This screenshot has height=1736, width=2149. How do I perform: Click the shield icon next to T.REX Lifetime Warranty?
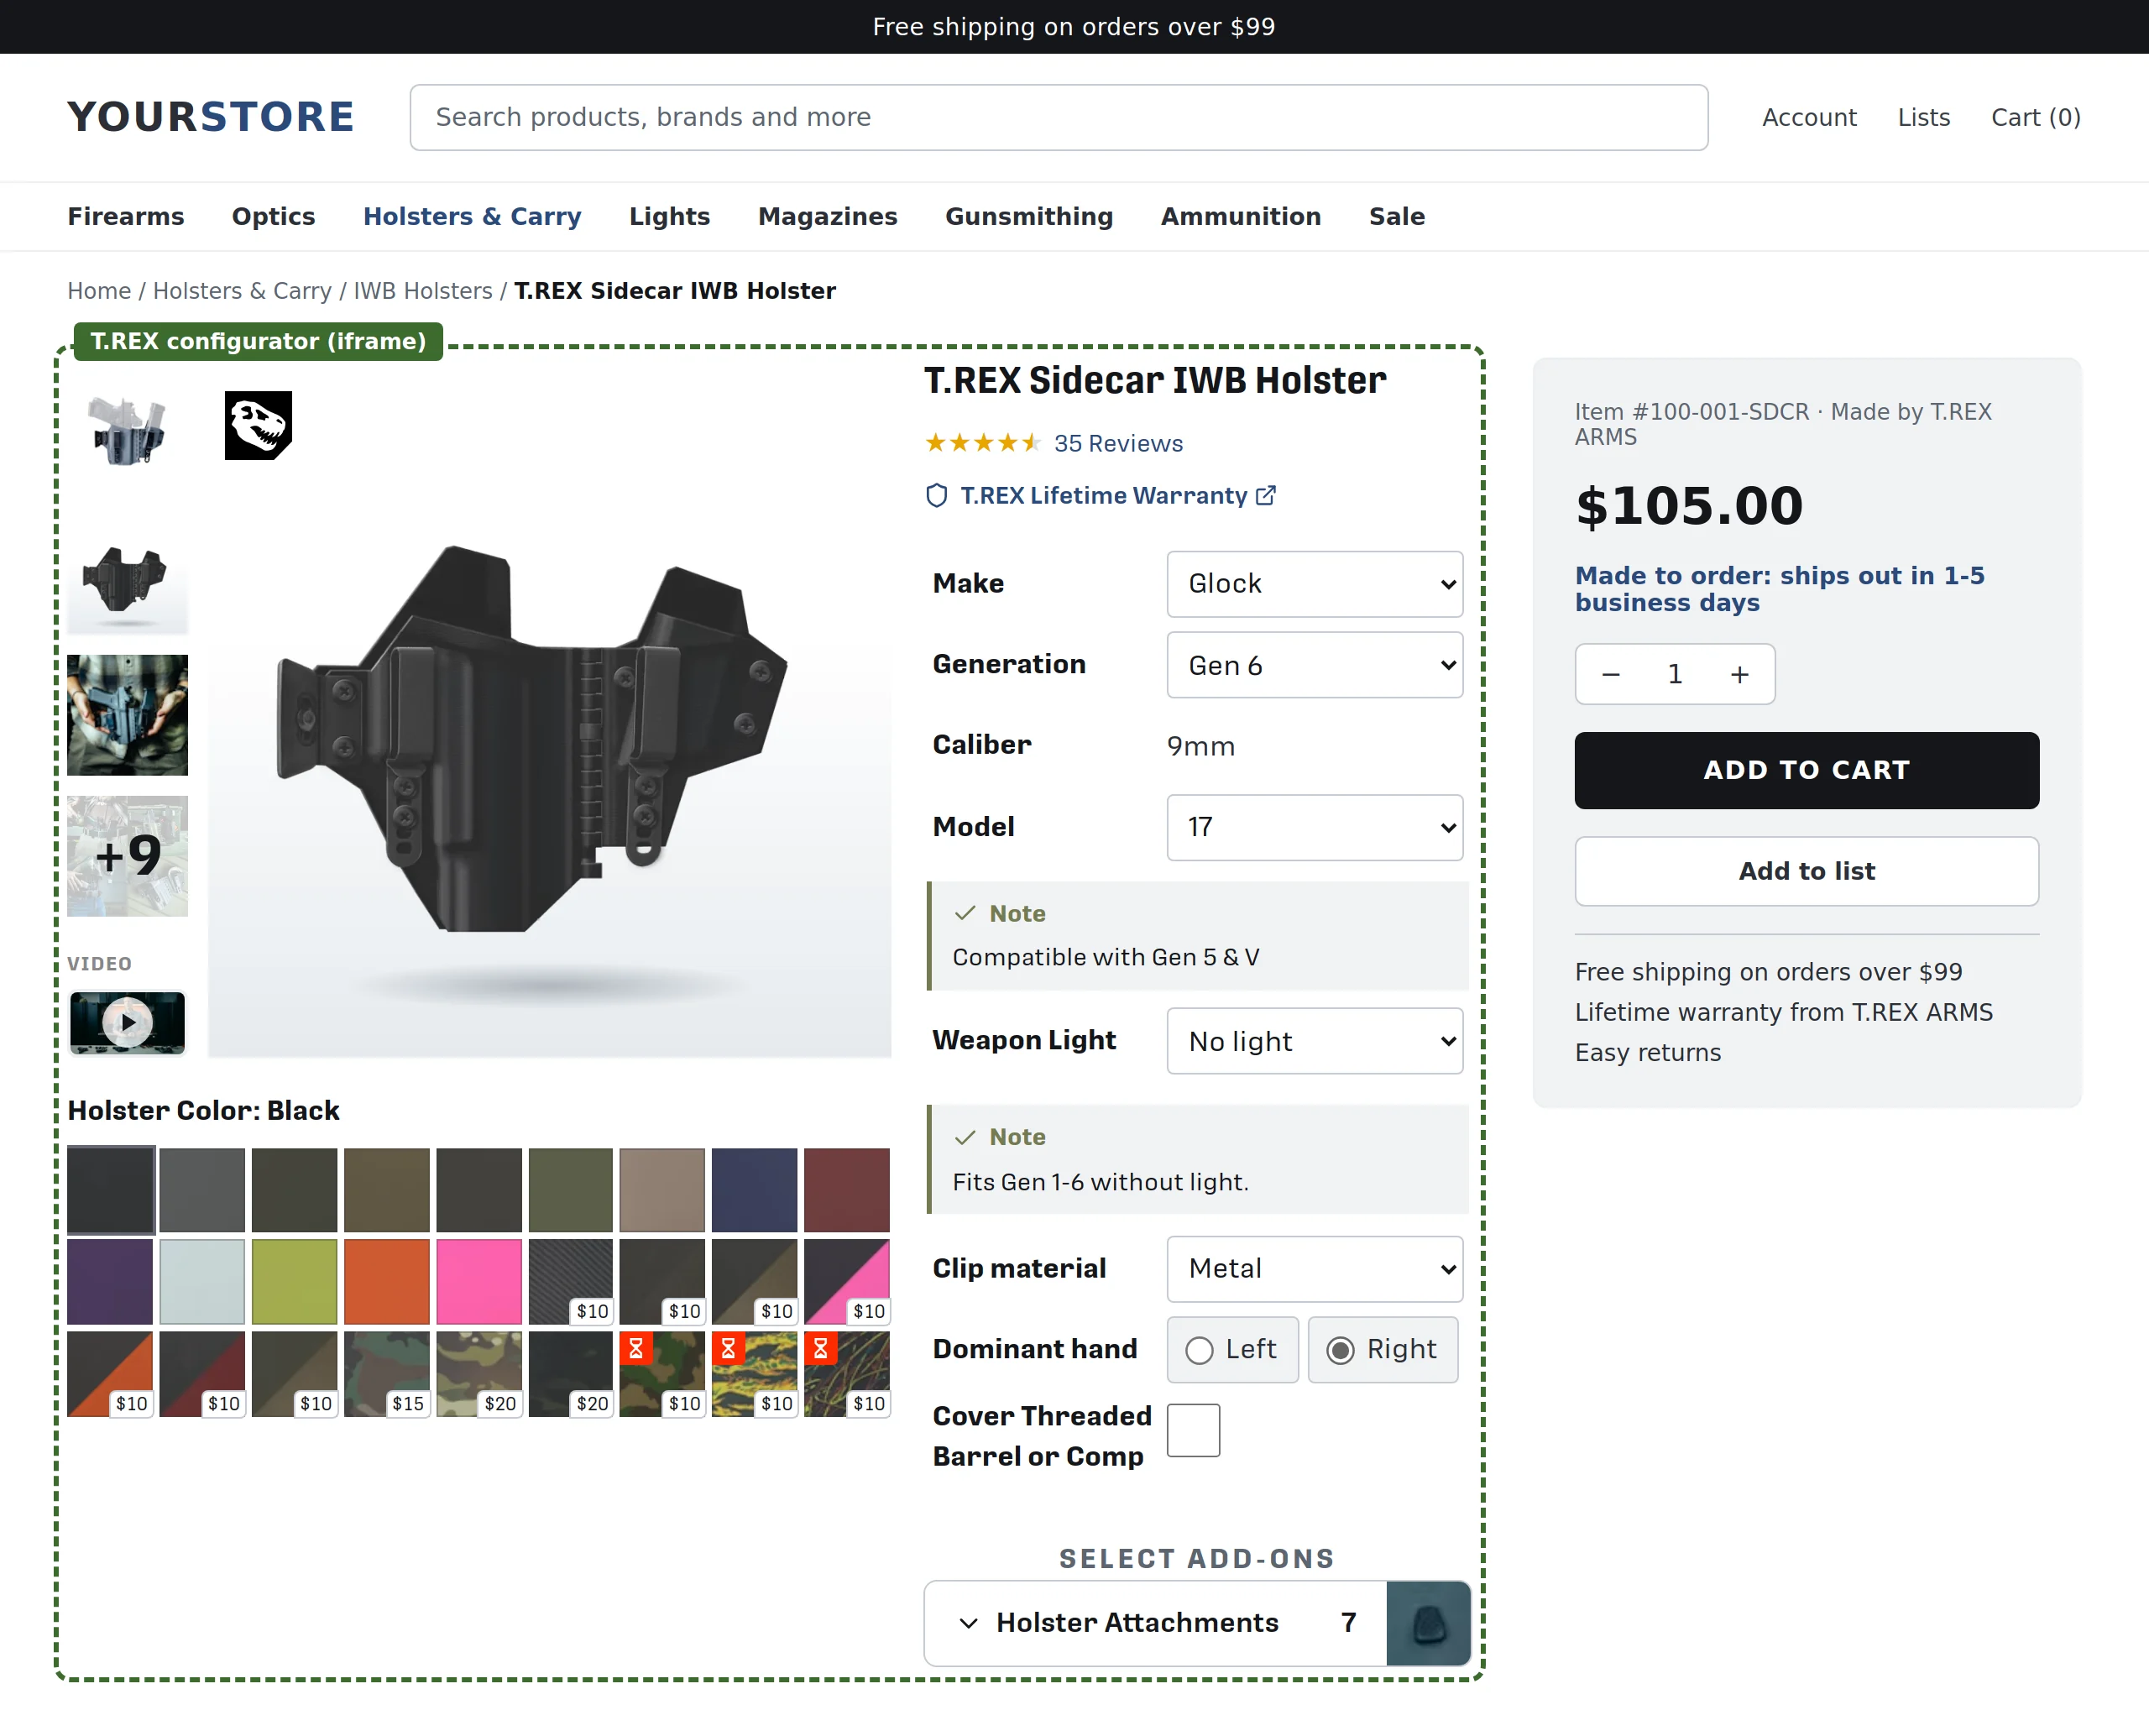[x=936, y=495]
